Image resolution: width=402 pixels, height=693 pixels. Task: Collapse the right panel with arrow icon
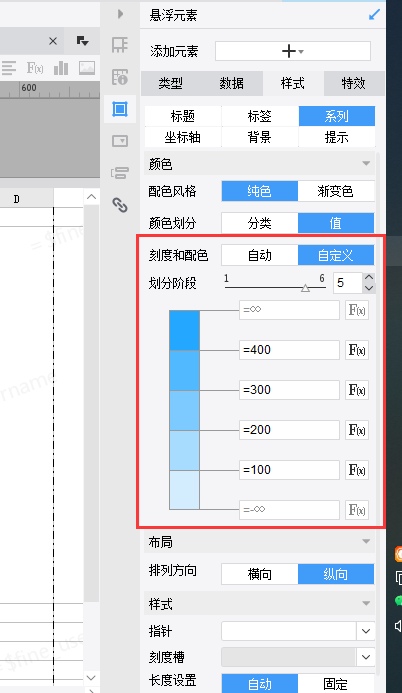pyautogui.click(x=120, y=14)
